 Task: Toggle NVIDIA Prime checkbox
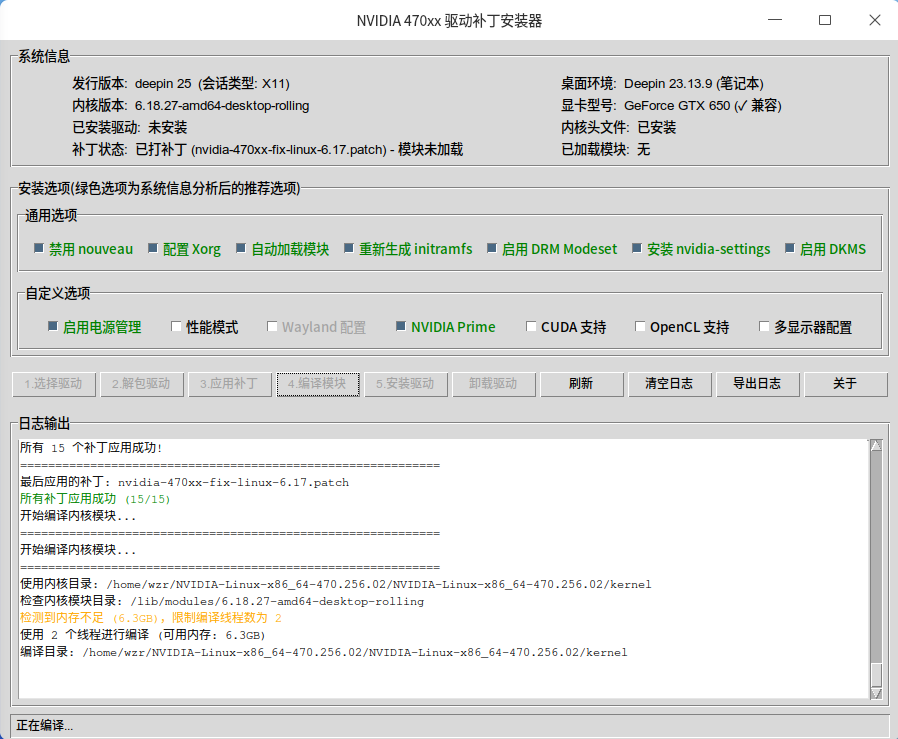click(x=401, y=327)
